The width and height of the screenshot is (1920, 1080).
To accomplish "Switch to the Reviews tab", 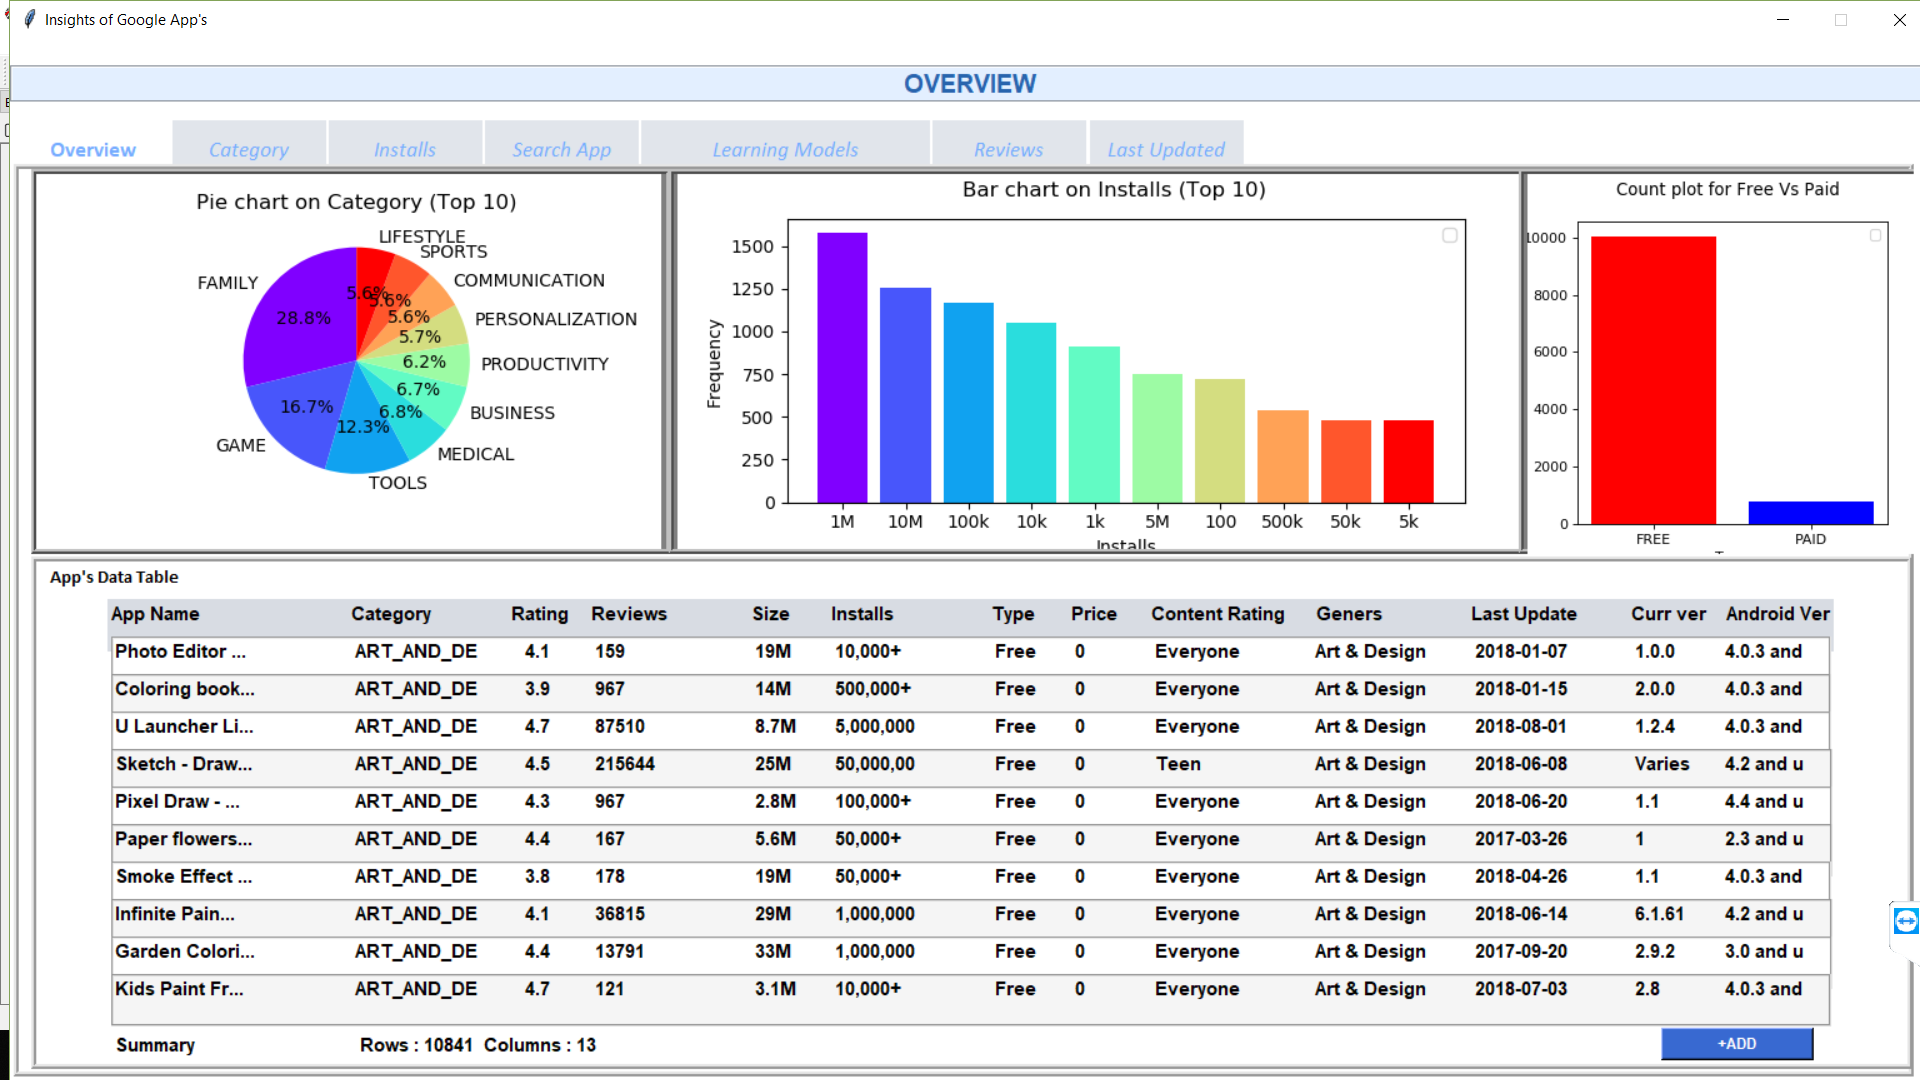I will (x=1008, y=149).
